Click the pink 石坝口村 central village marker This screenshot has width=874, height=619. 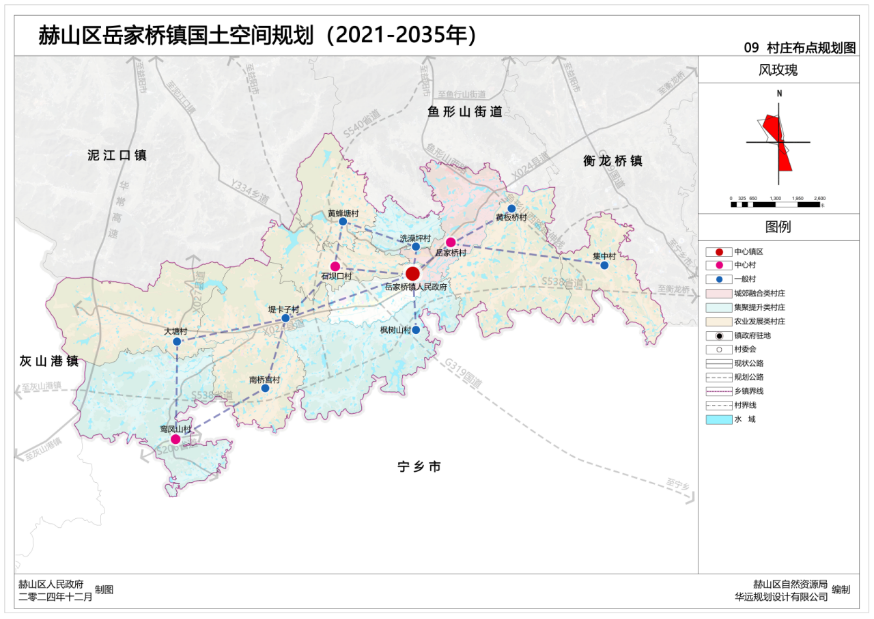(335, 266)
